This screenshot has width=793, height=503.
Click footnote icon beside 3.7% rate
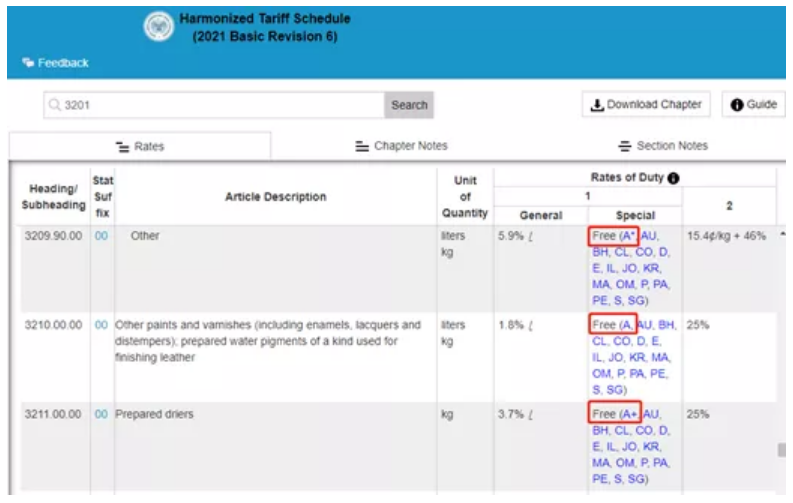[x=531, y=415]
